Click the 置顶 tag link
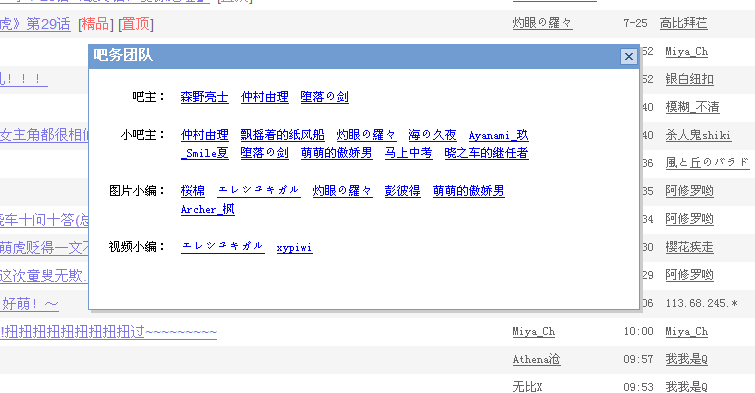 click(135, 24)
